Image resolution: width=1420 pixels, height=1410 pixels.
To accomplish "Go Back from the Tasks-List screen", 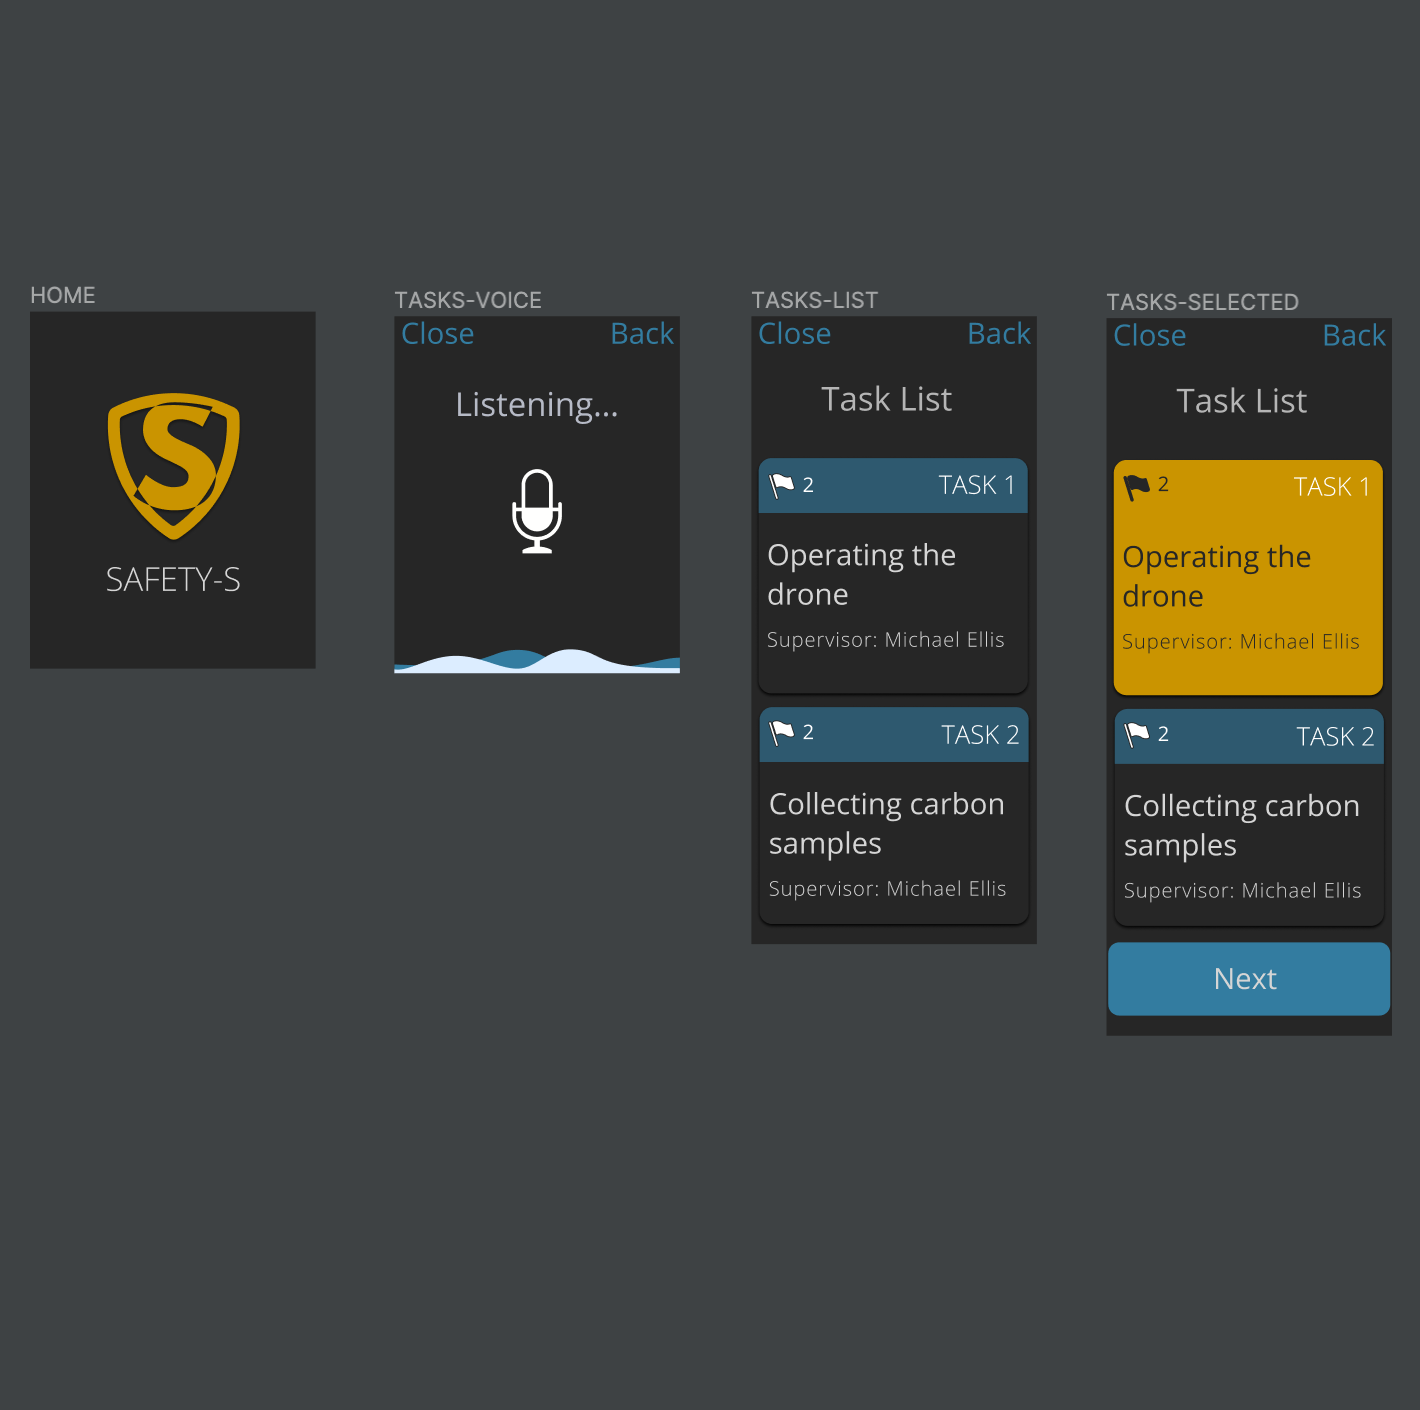I will click(999, 334).
